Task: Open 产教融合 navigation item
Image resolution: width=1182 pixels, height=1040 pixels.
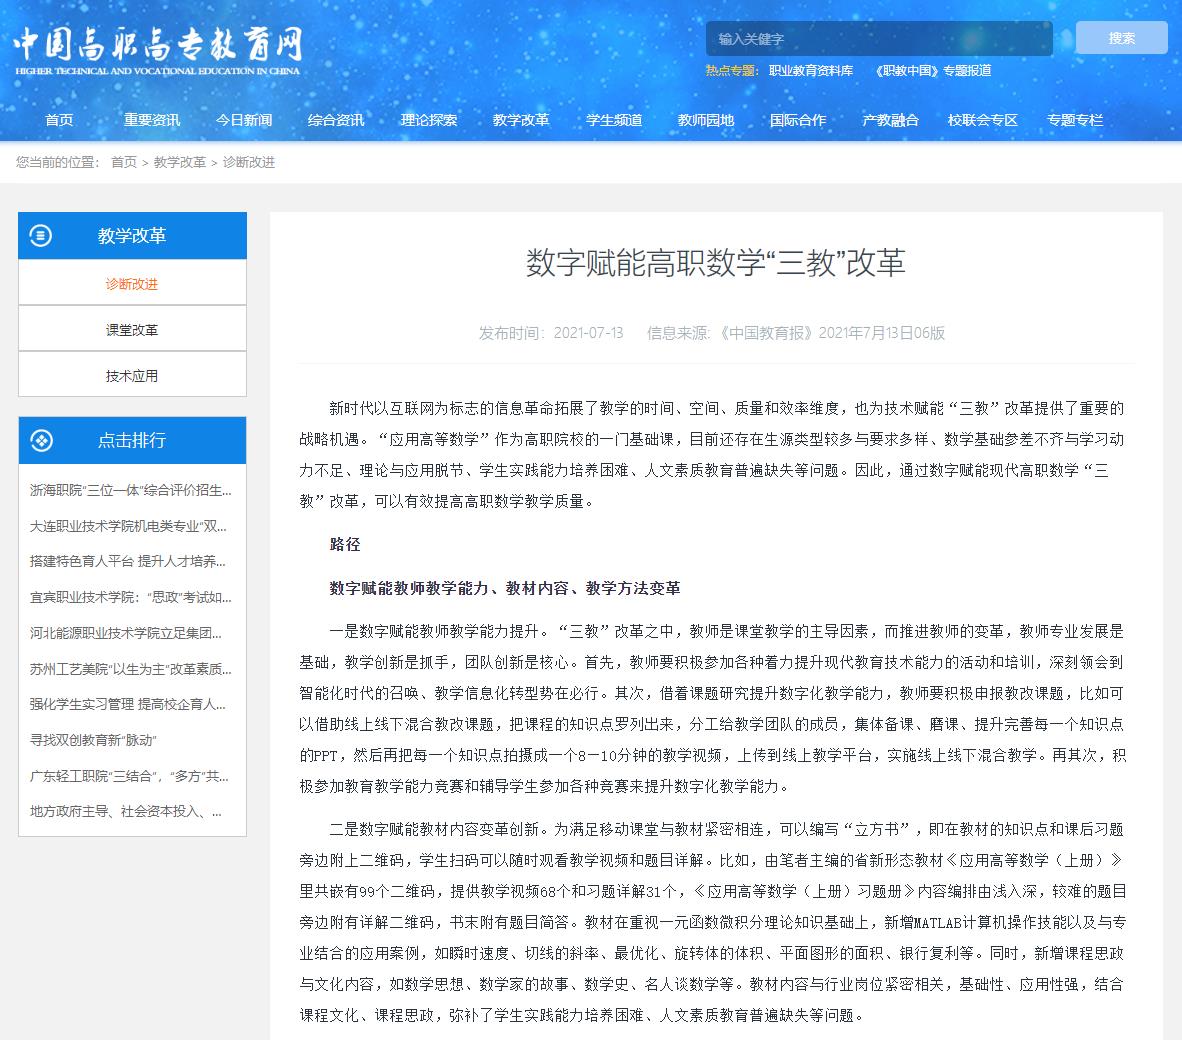Action: point(890,120)
